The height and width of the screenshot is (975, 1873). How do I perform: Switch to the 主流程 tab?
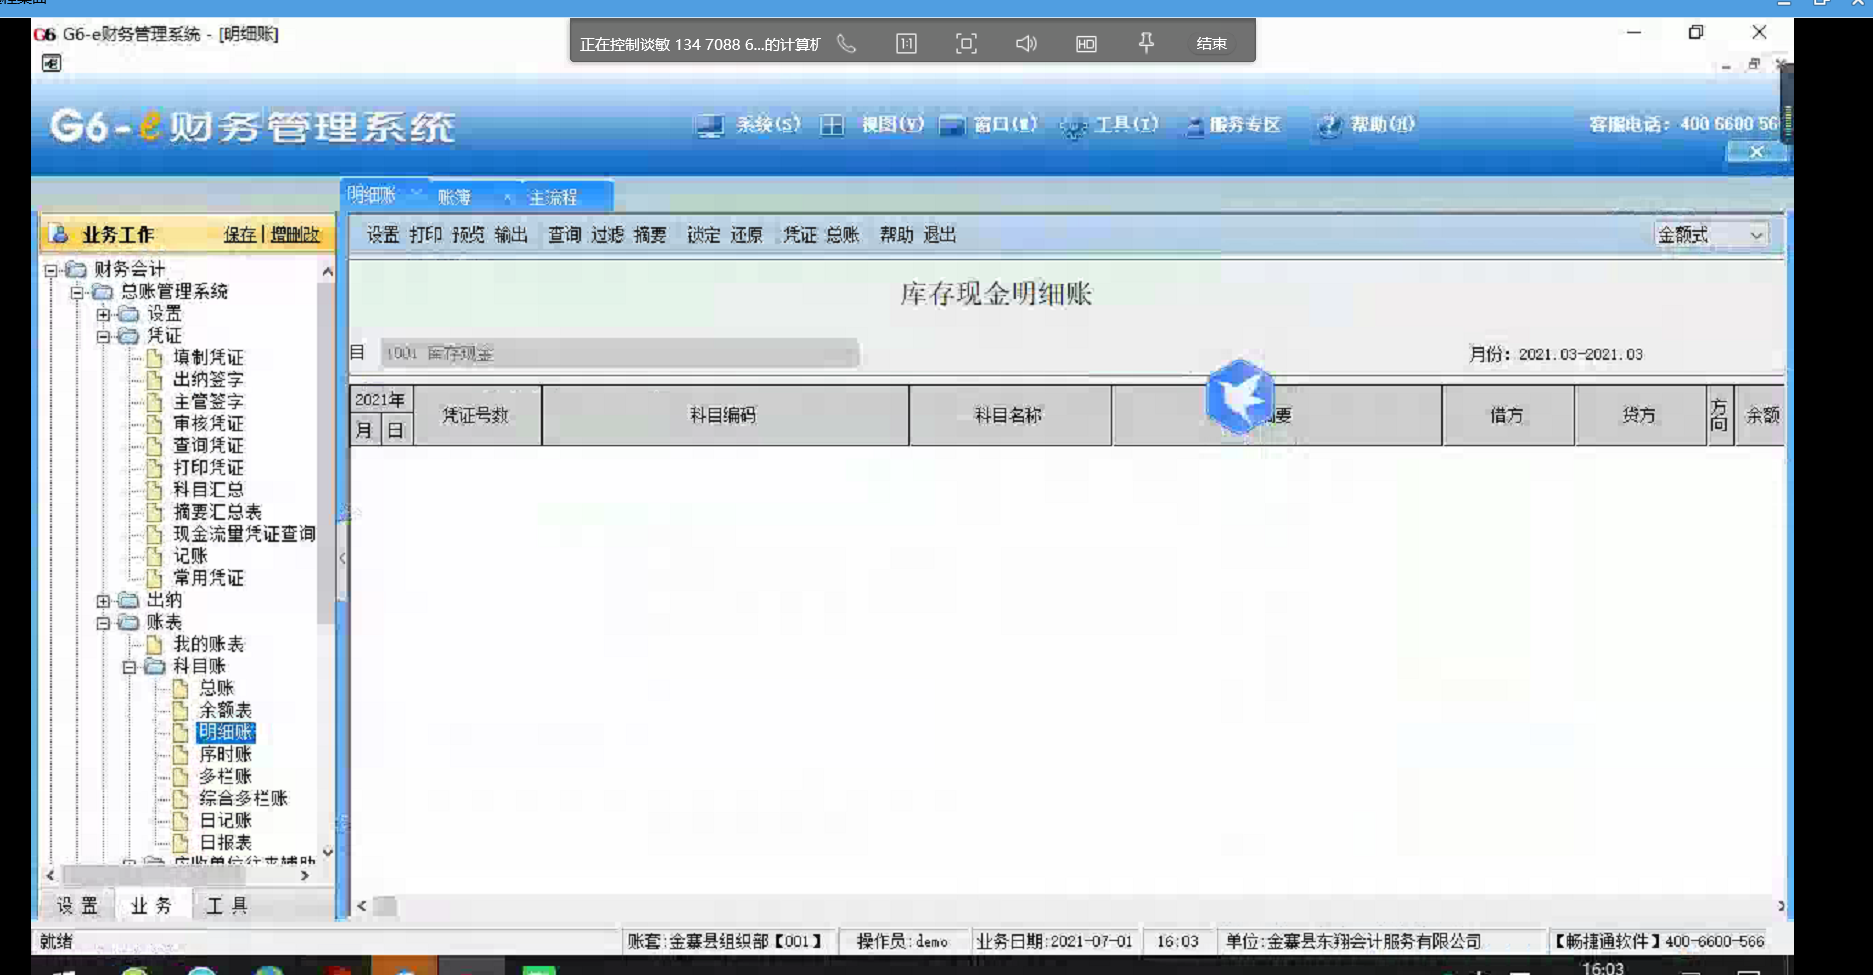pyautogui.click(x=553, y=197)
